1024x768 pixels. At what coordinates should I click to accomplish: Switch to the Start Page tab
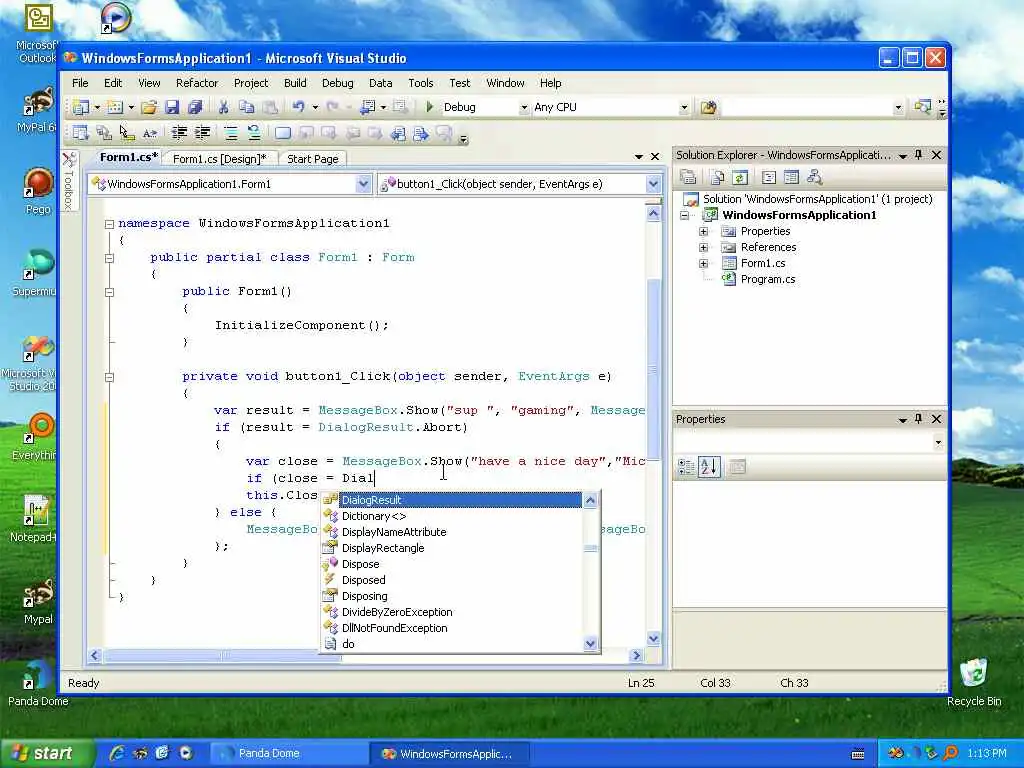(313, 159)
